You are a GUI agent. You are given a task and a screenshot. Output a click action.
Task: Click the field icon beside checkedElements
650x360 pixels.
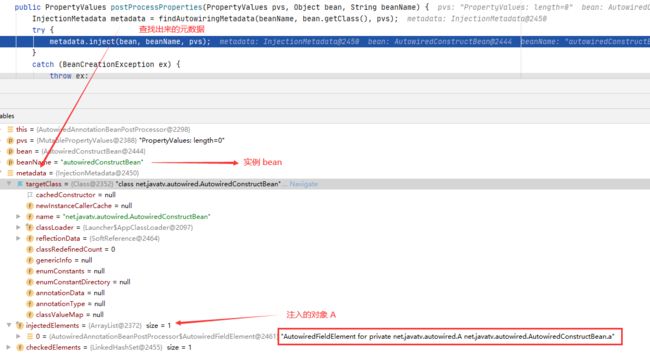pyautogui.click(x=19, y=347)
